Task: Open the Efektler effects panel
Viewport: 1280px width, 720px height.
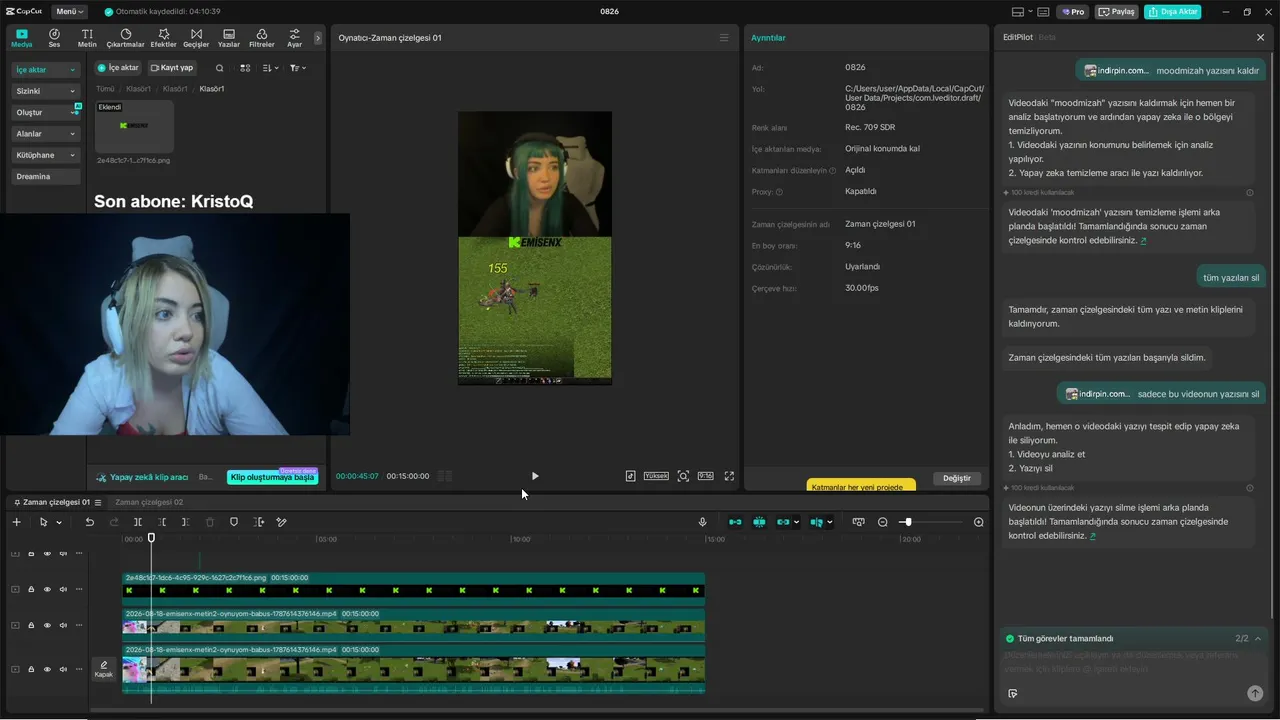Action: 163,38
